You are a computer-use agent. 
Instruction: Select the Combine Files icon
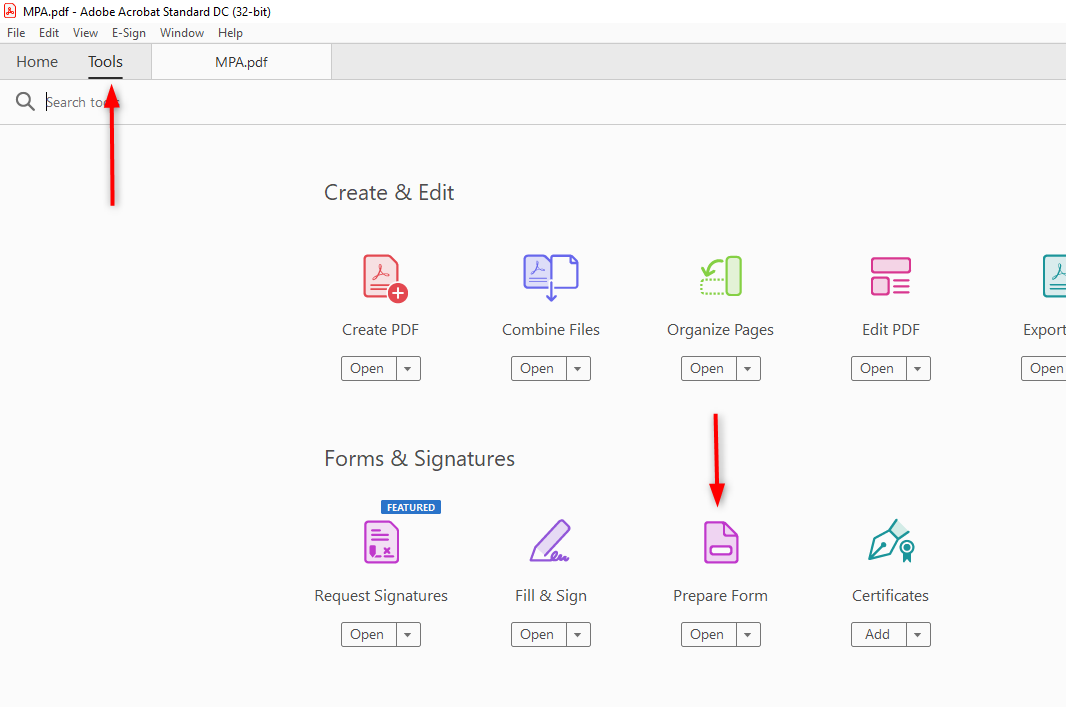(551, 277)
